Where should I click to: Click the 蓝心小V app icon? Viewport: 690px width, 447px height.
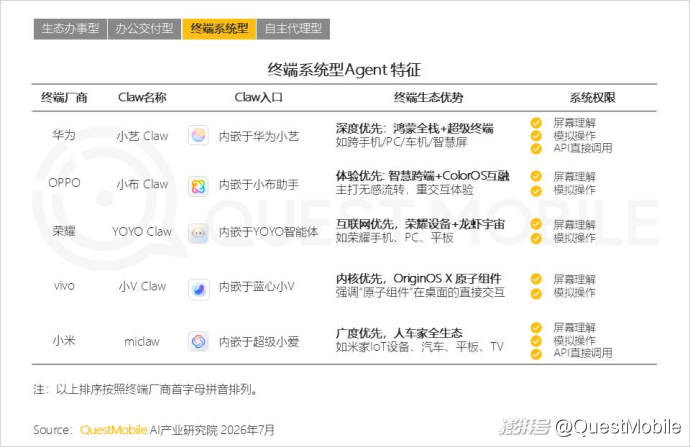pos(198,289)
